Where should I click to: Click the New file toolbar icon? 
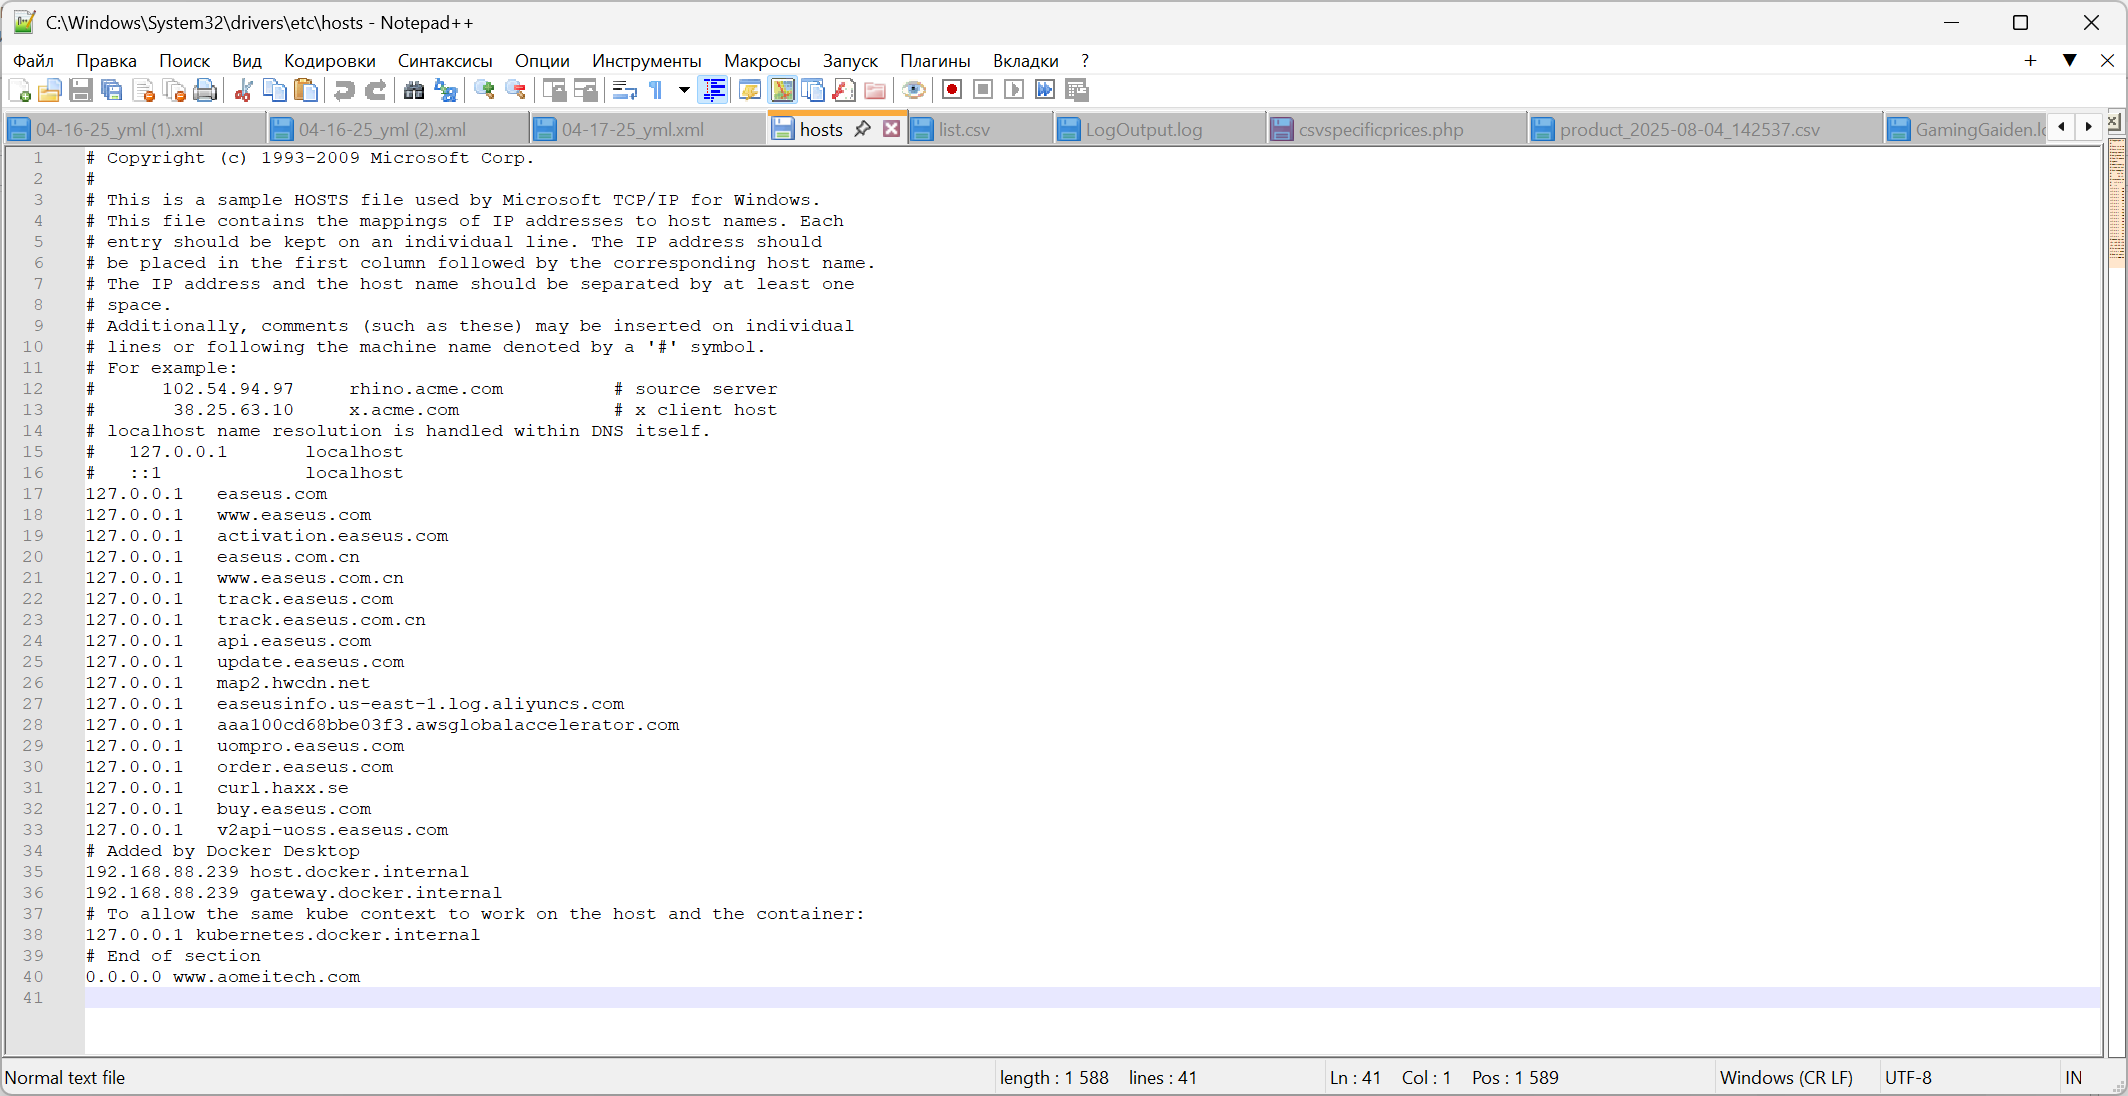pyautogui.click(x=19, y=91)
